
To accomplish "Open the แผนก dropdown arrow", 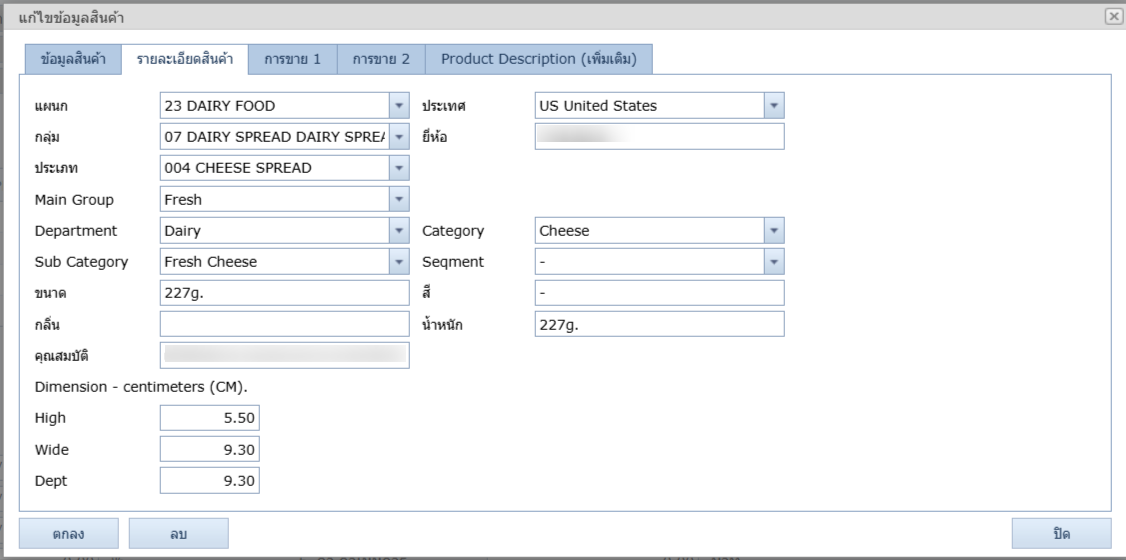I will (399, 106).
